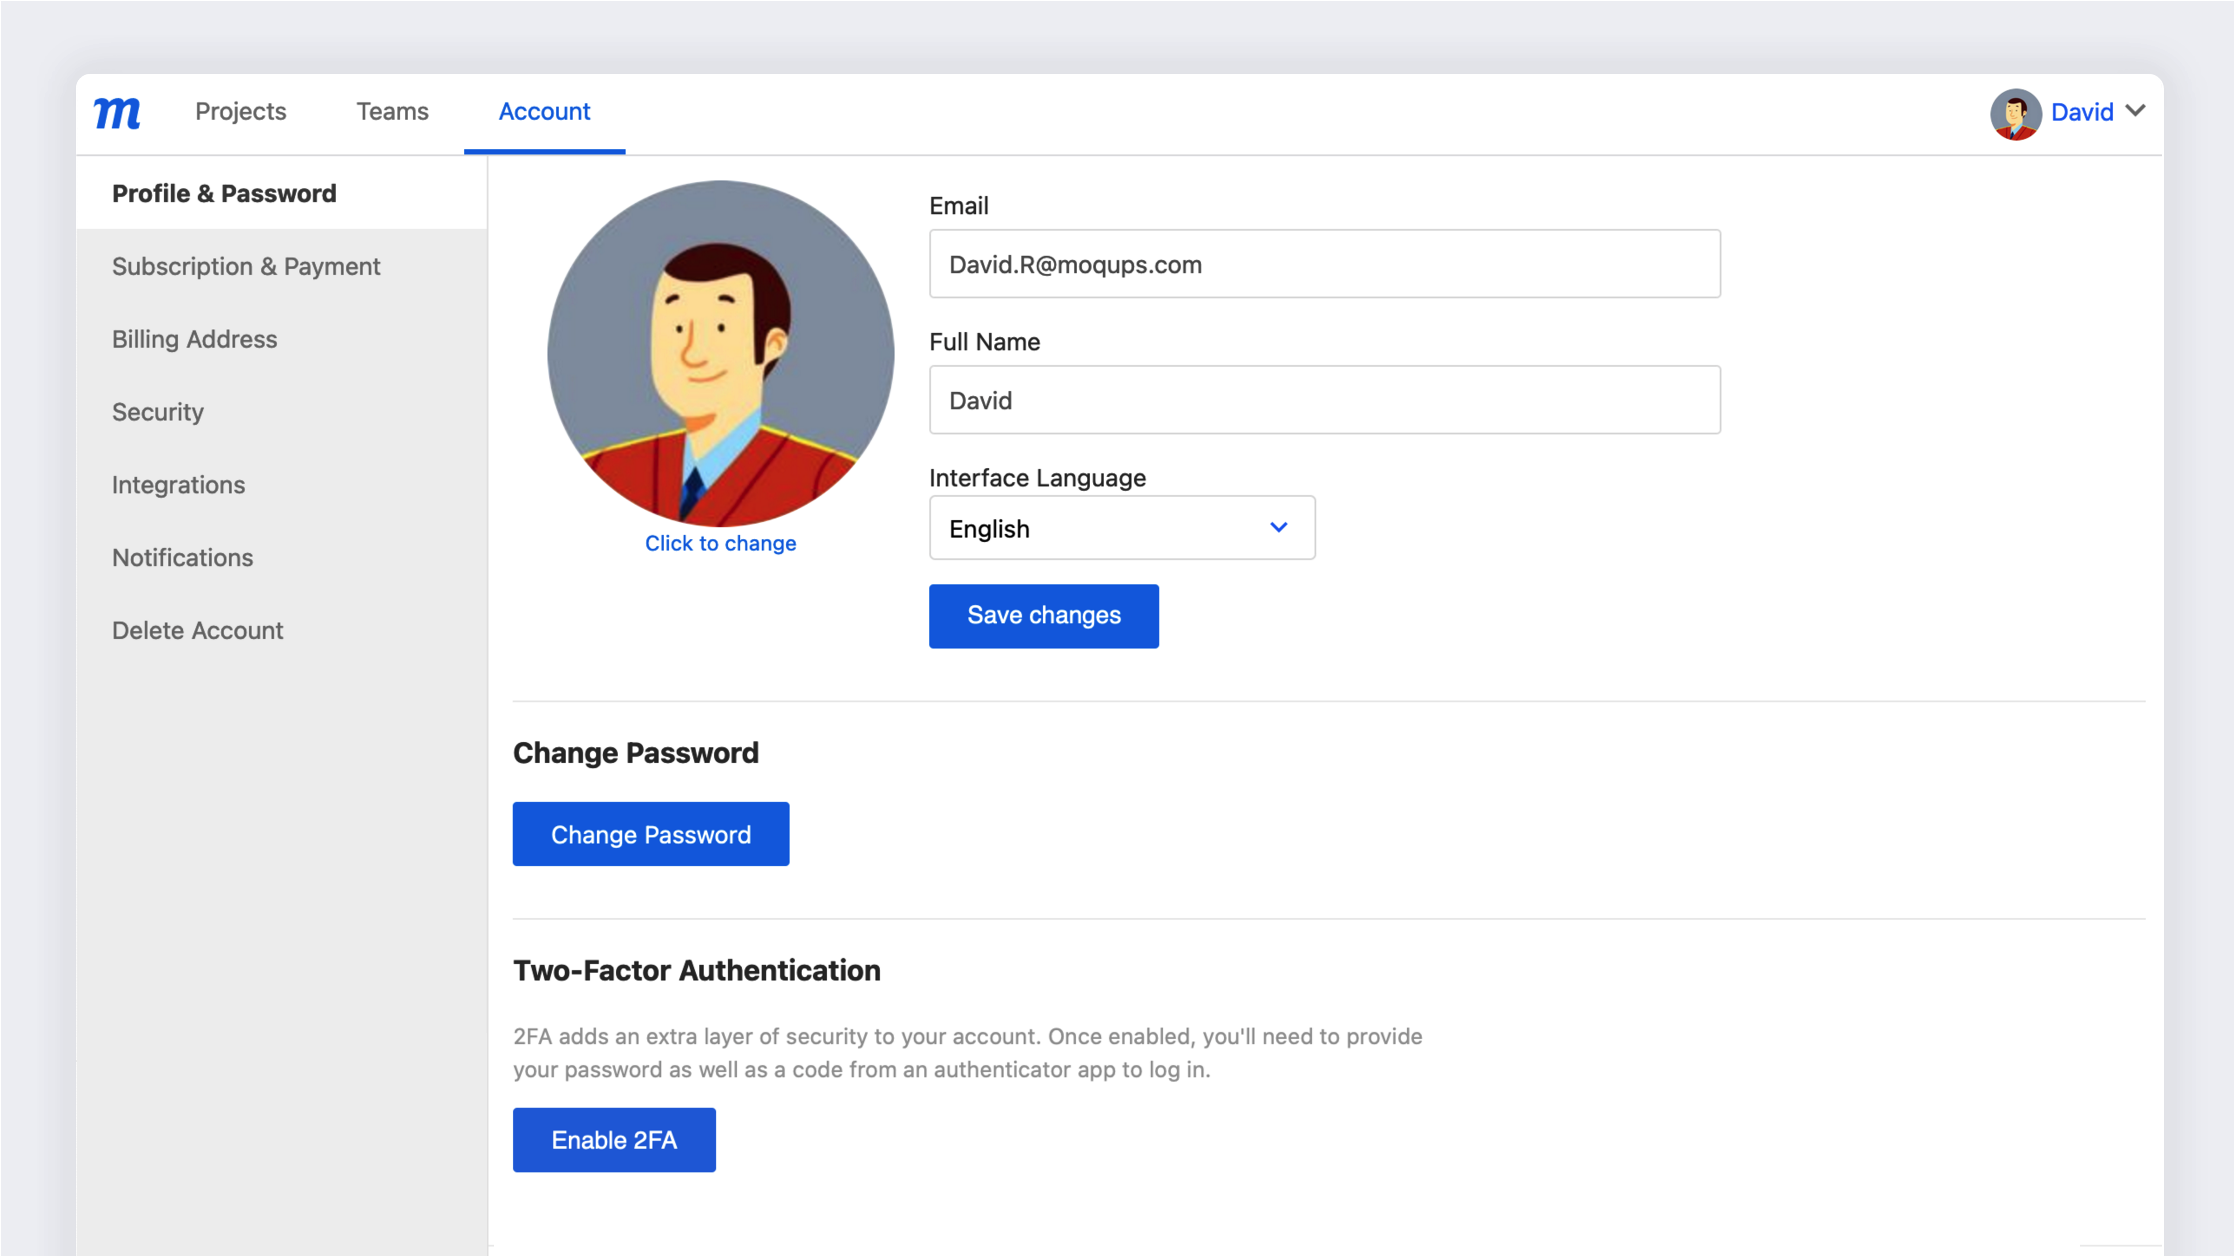Open the David account menu chevron
The image size is (2234, 1256).
pos(2138,112)
